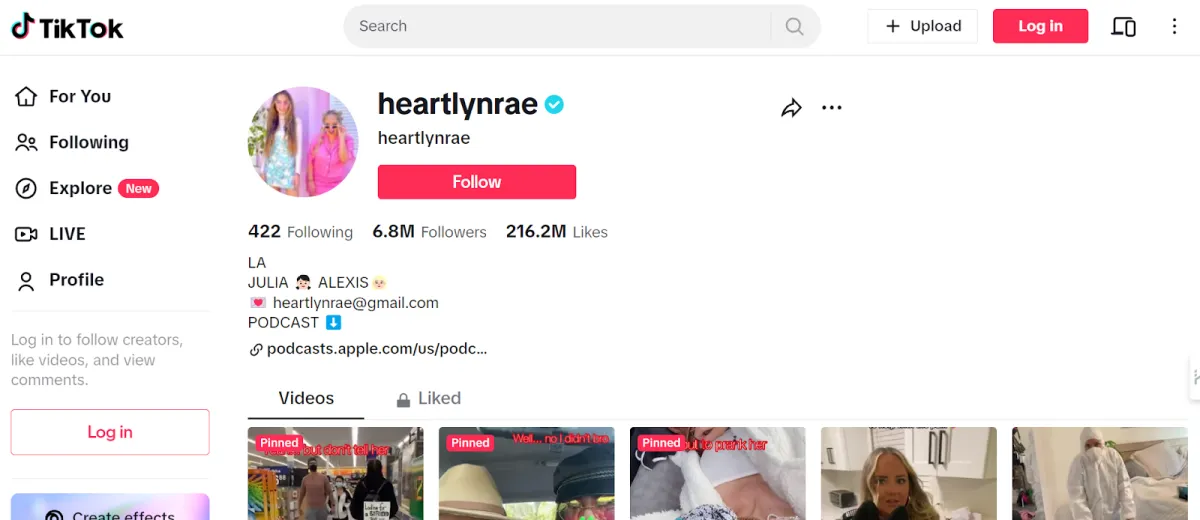Follow heartlynrae
1200x520 pixels.
pyautogui.click(x=477, y=182)
